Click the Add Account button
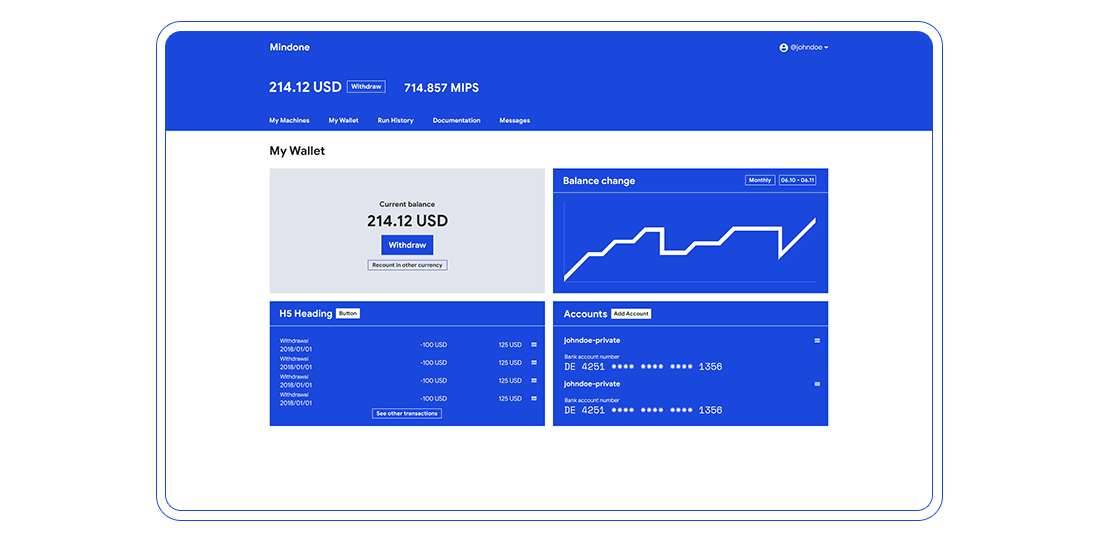 (x=631, y=314)
